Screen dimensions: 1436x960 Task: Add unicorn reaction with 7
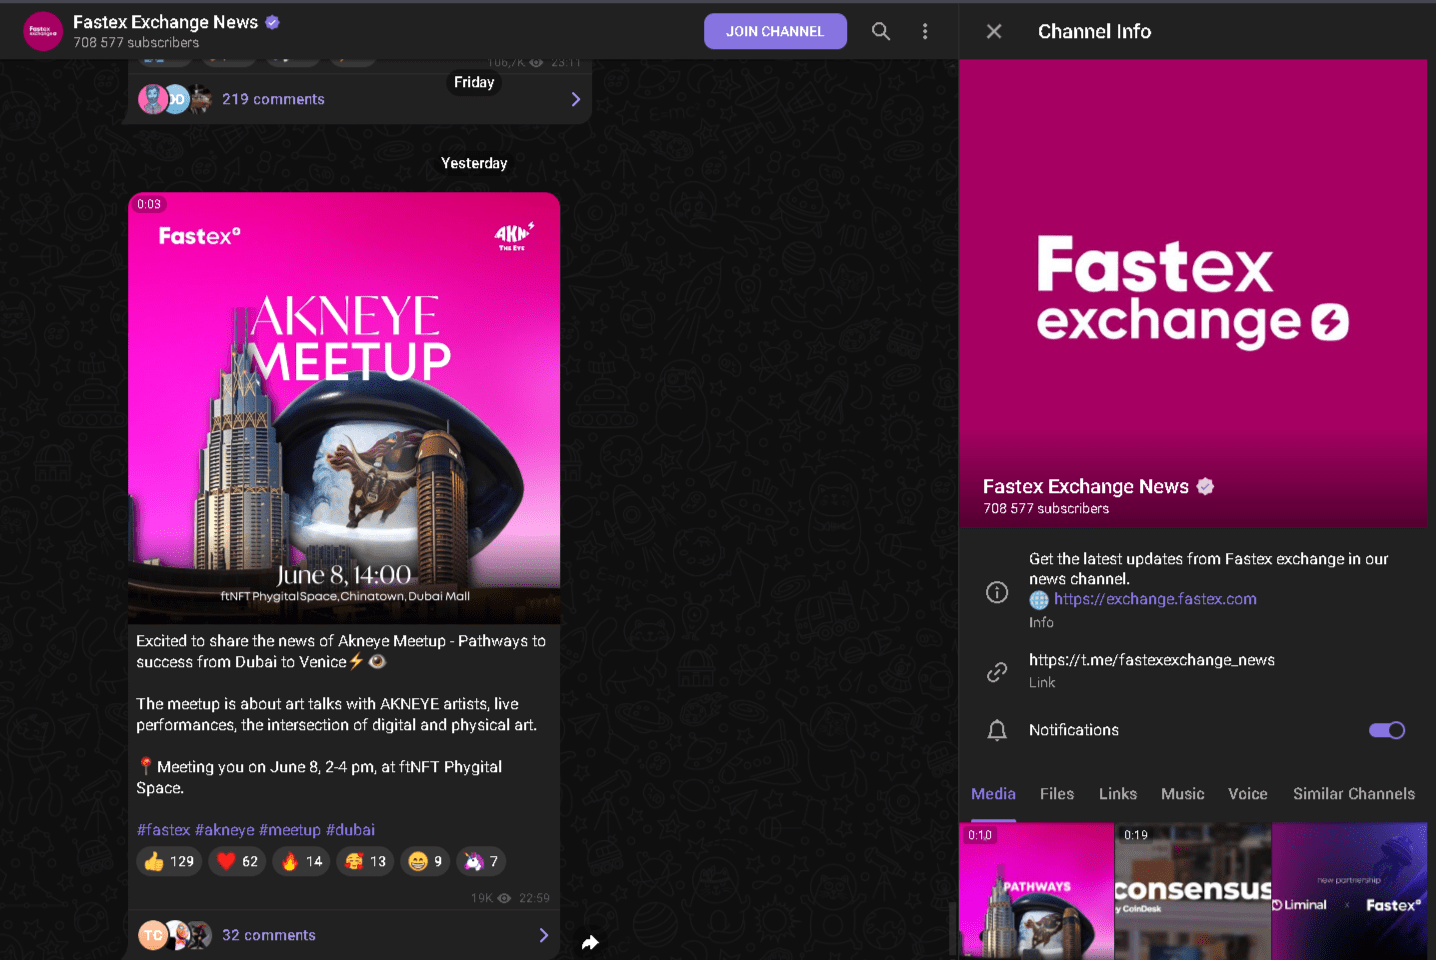[481, 861]
